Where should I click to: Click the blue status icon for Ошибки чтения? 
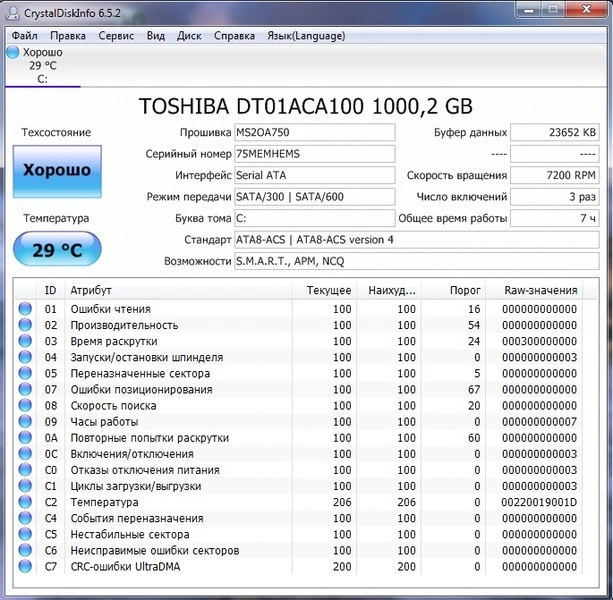click(x=25, y=309)
